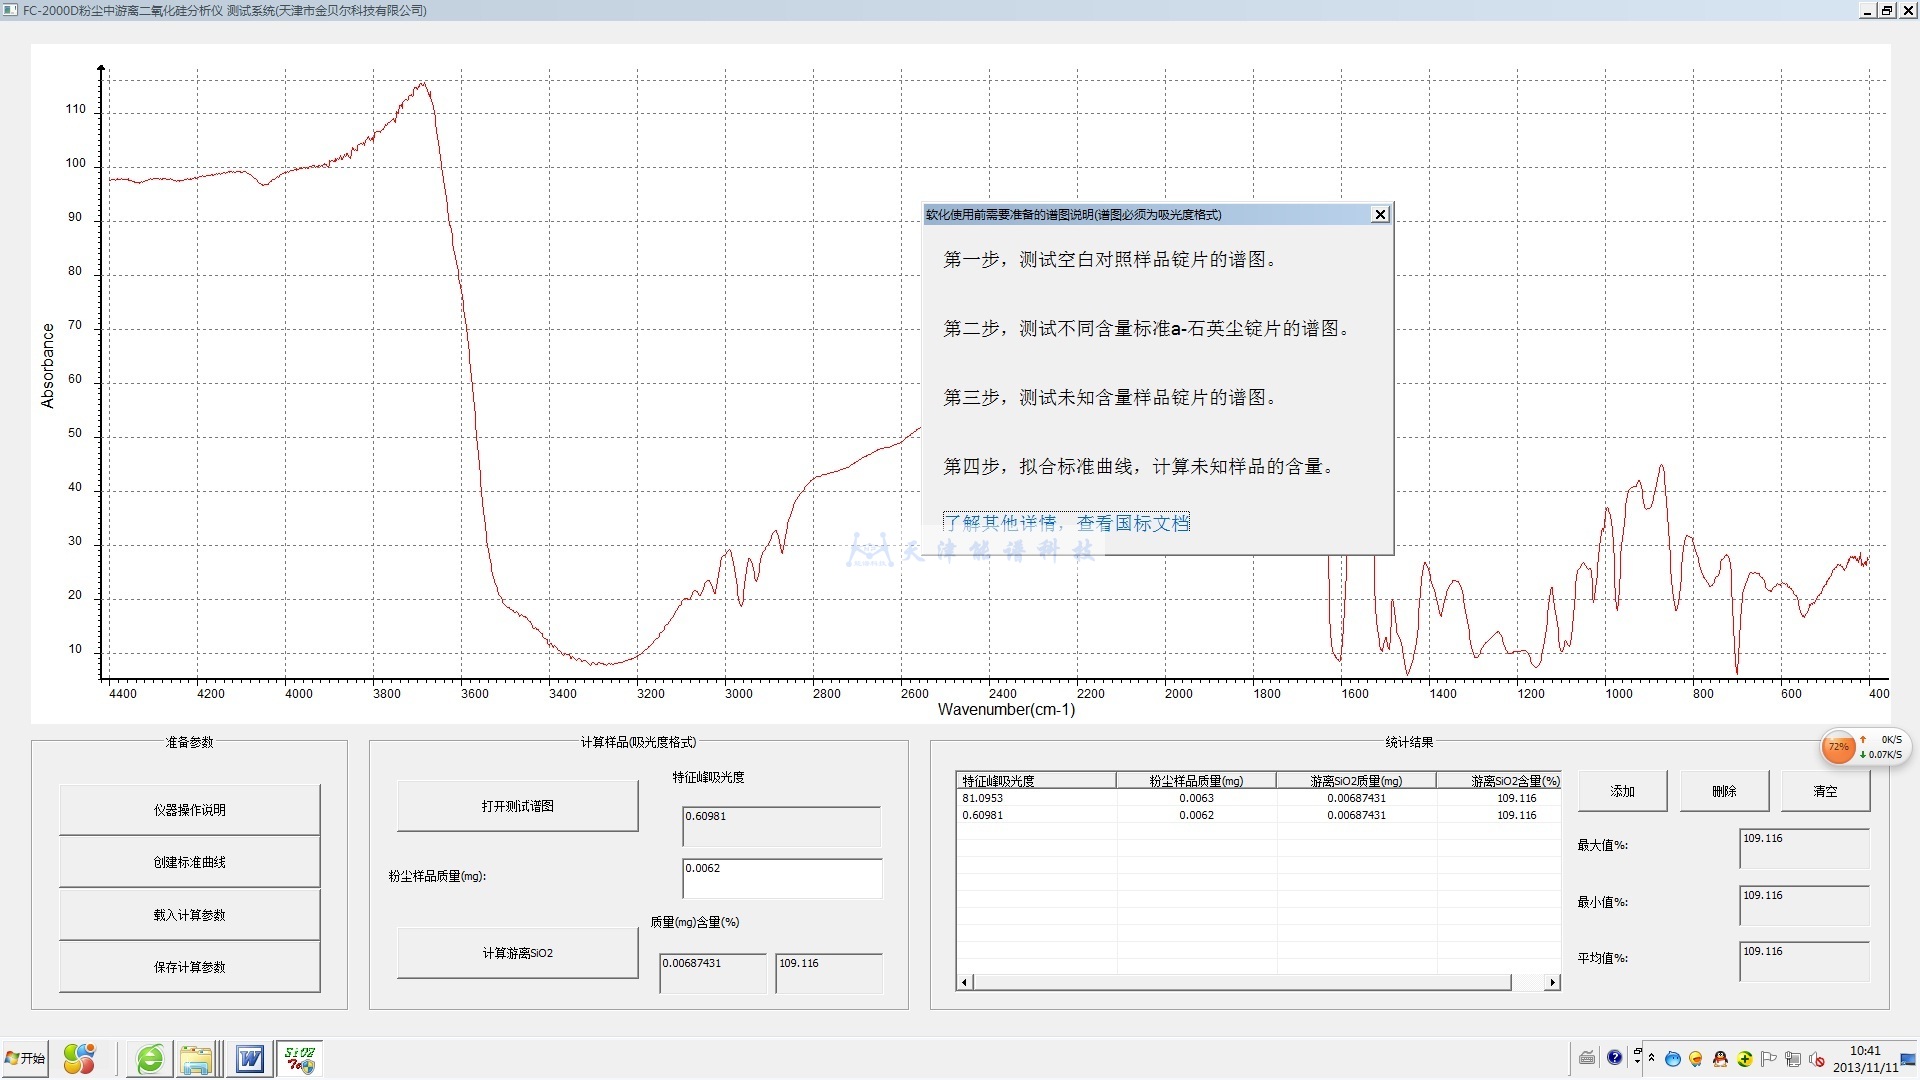The height and width of the screenshot is (1080, 1920).
Task: Click the 创建标准曲线 button
Action: pos(189,862)
